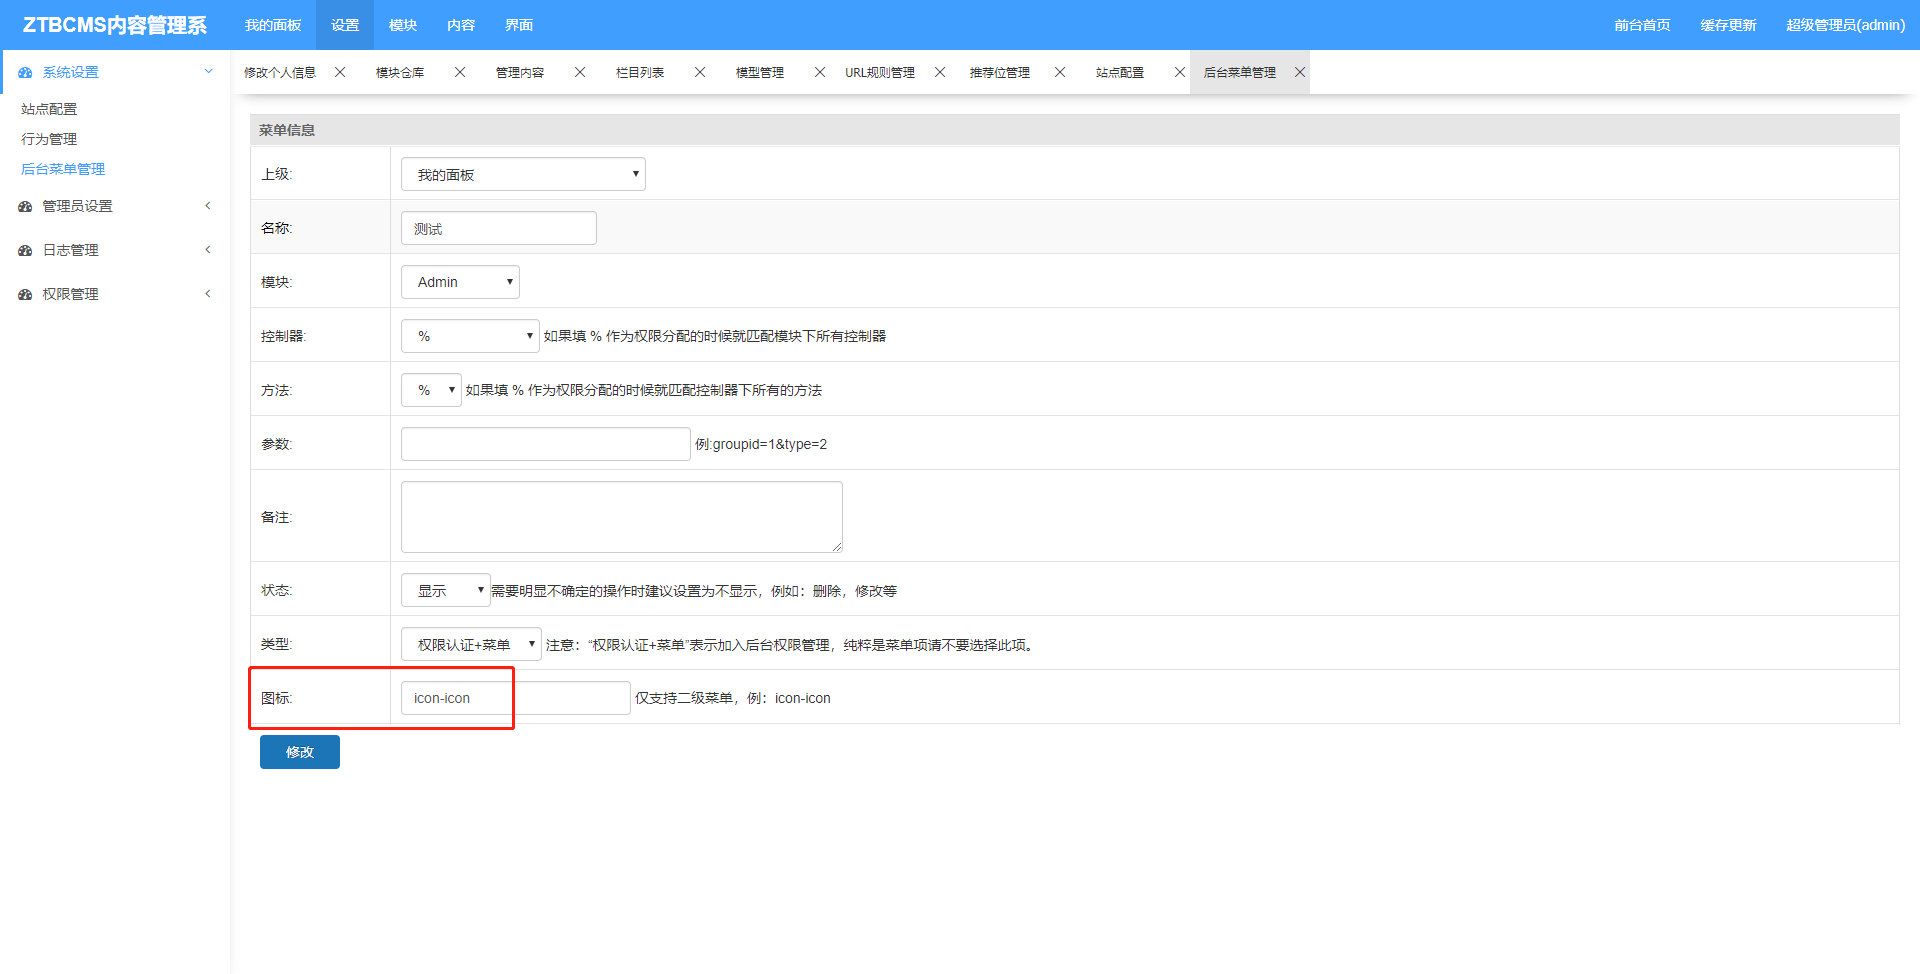Focus the 备注 textarea
The height and width of the screenshot is (974, 1920).
622,517
